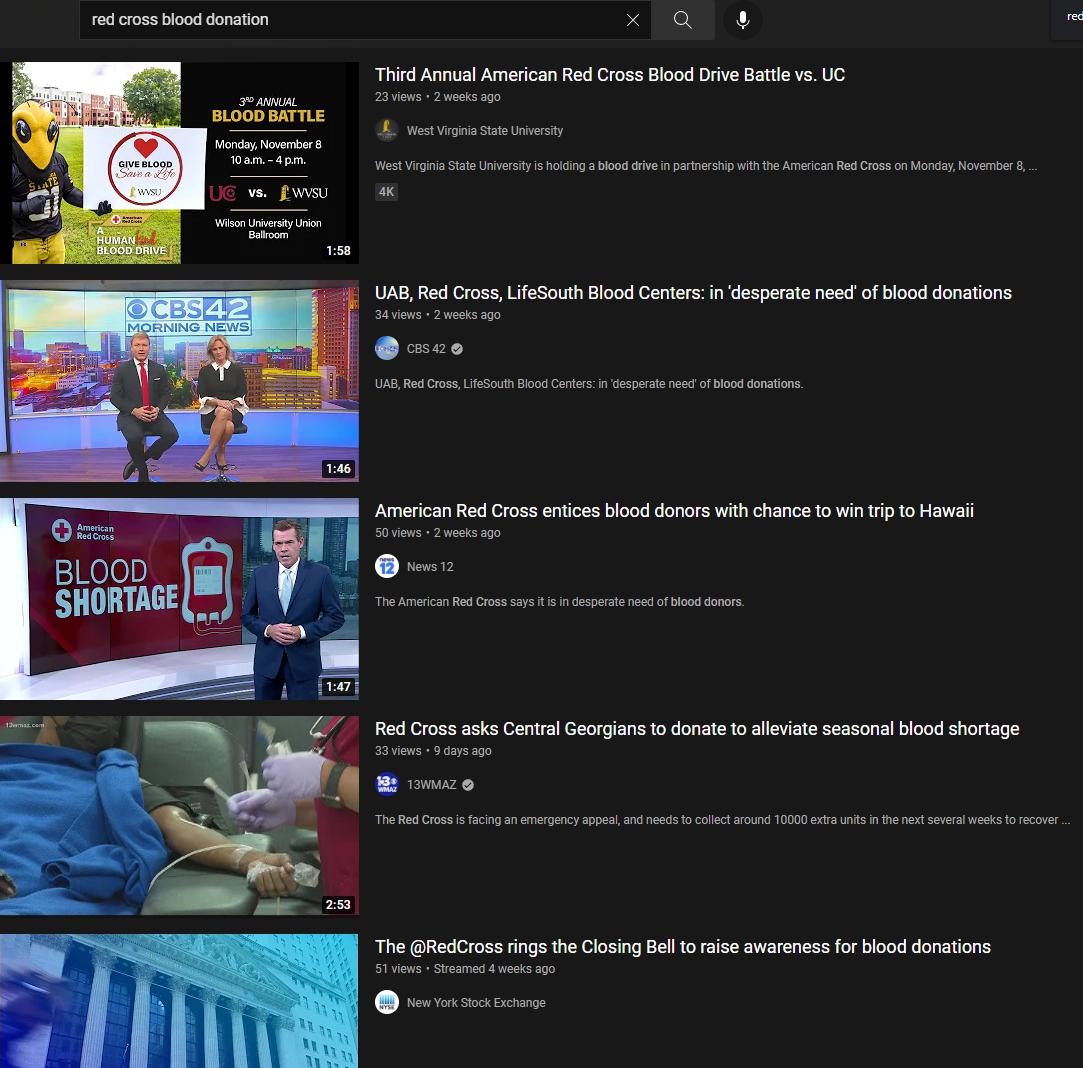Image resolution: width=1083 pixels, height=1068 pixels.
Task: Open 'Third Annual American Red Cross Blood Drive Battle' title
Action: pos(610,75)
